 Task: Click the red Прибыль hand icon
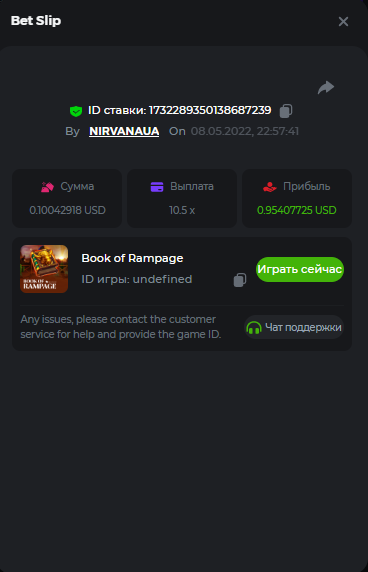point(270,187)
